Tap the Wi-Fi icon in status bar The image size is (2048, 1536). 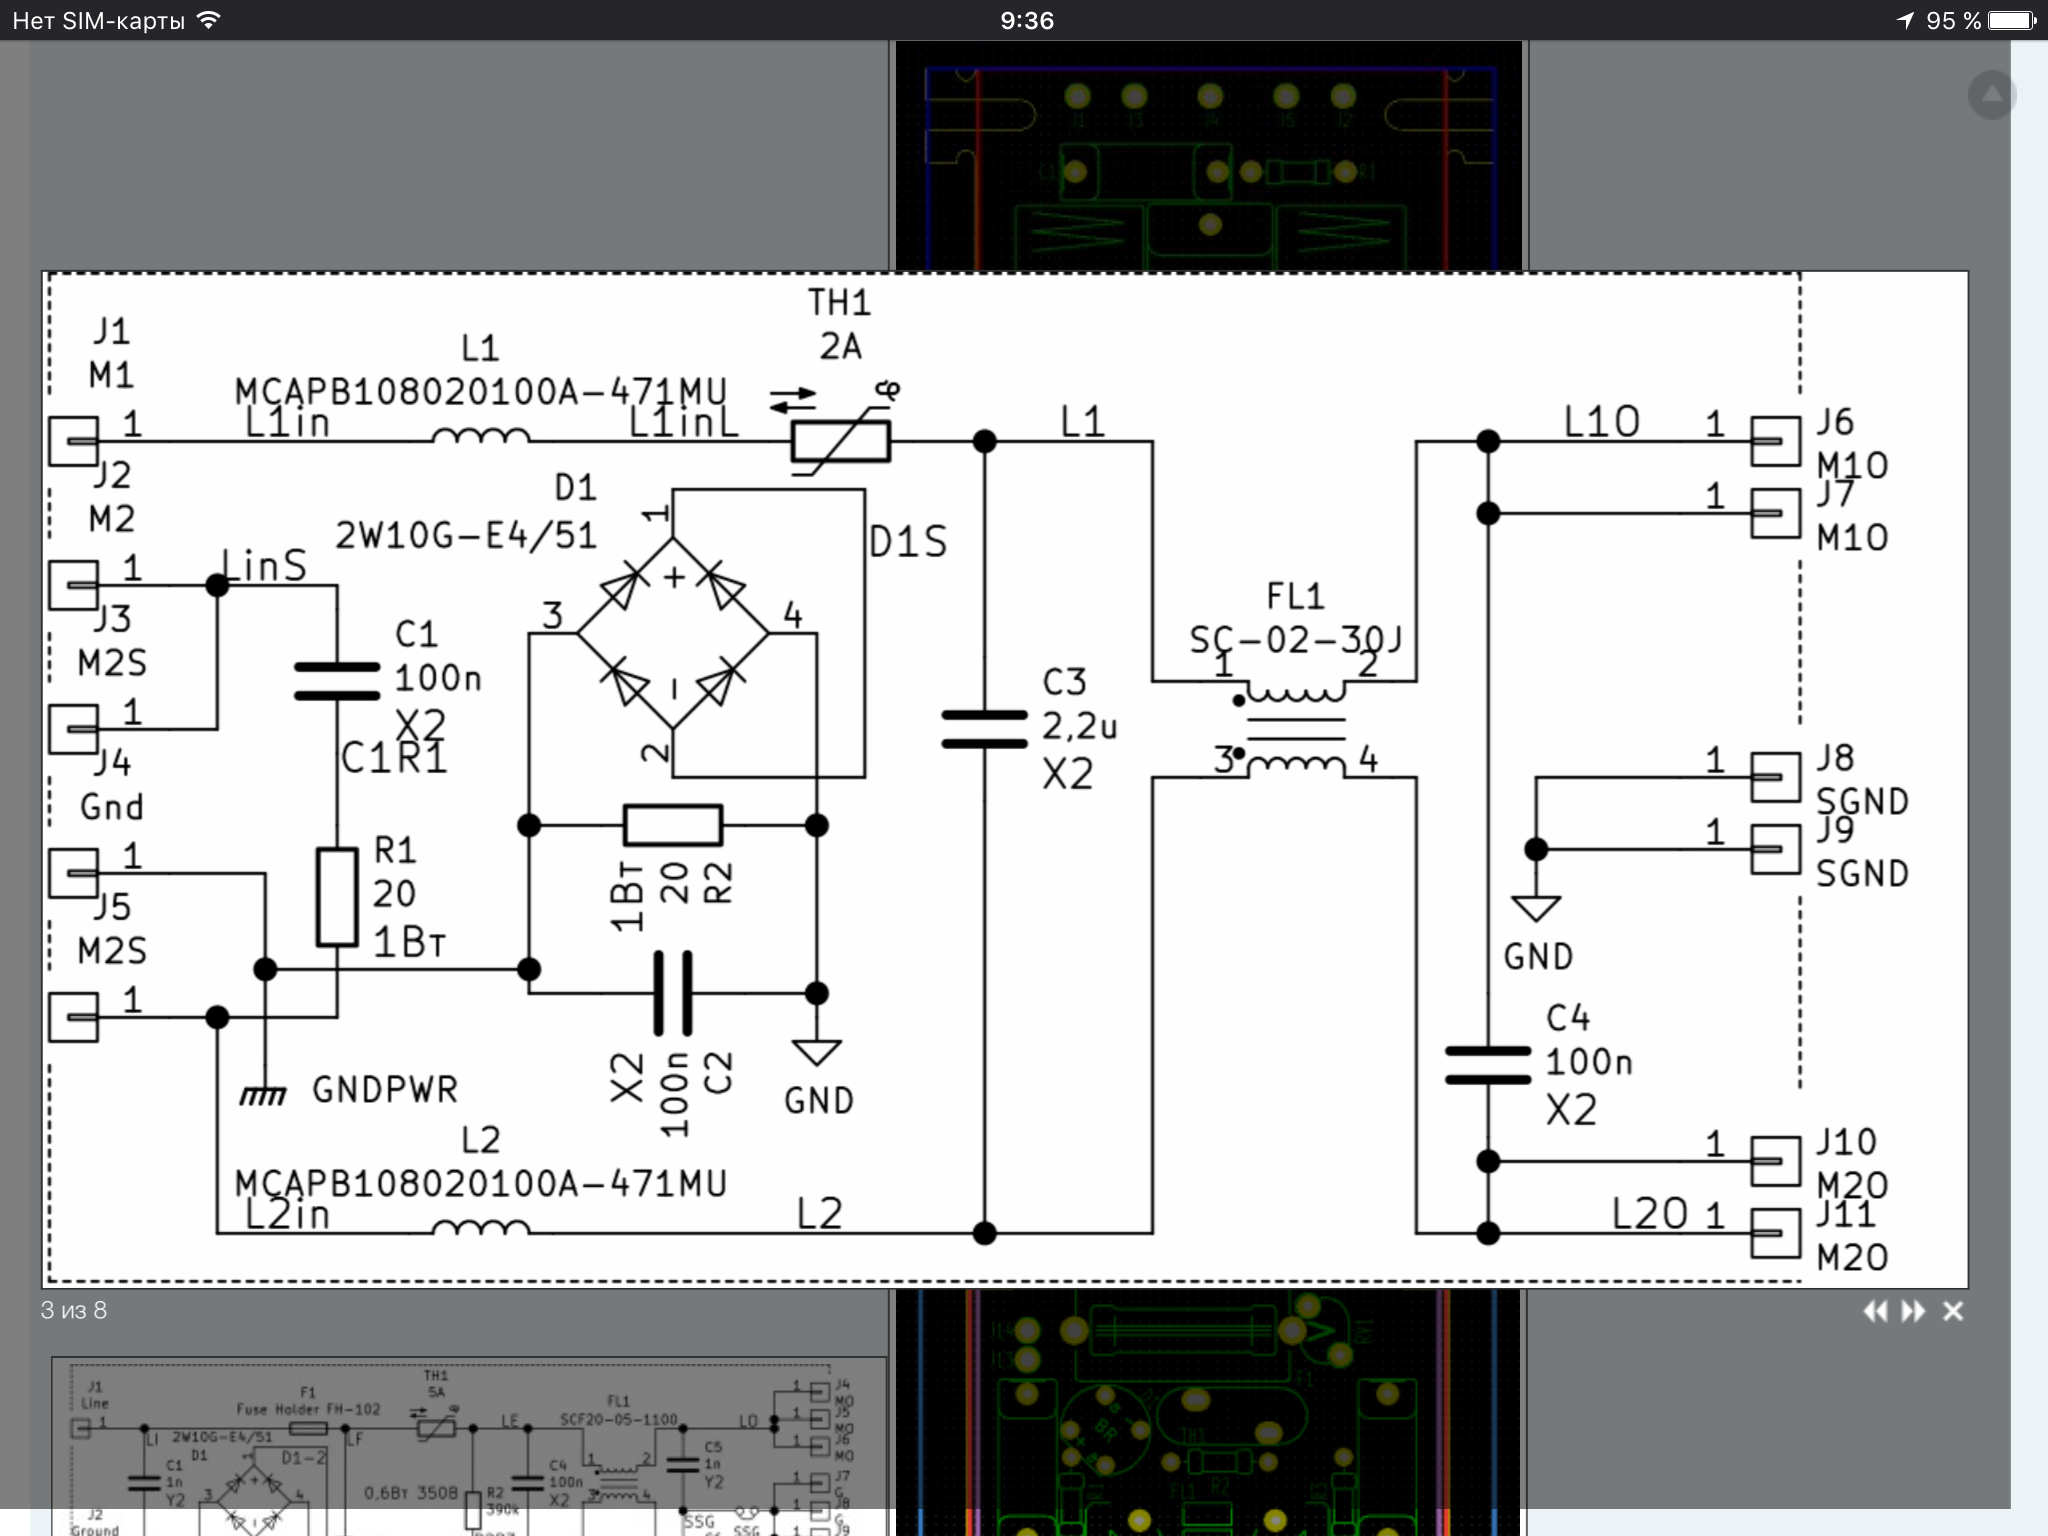coord(209,20)
